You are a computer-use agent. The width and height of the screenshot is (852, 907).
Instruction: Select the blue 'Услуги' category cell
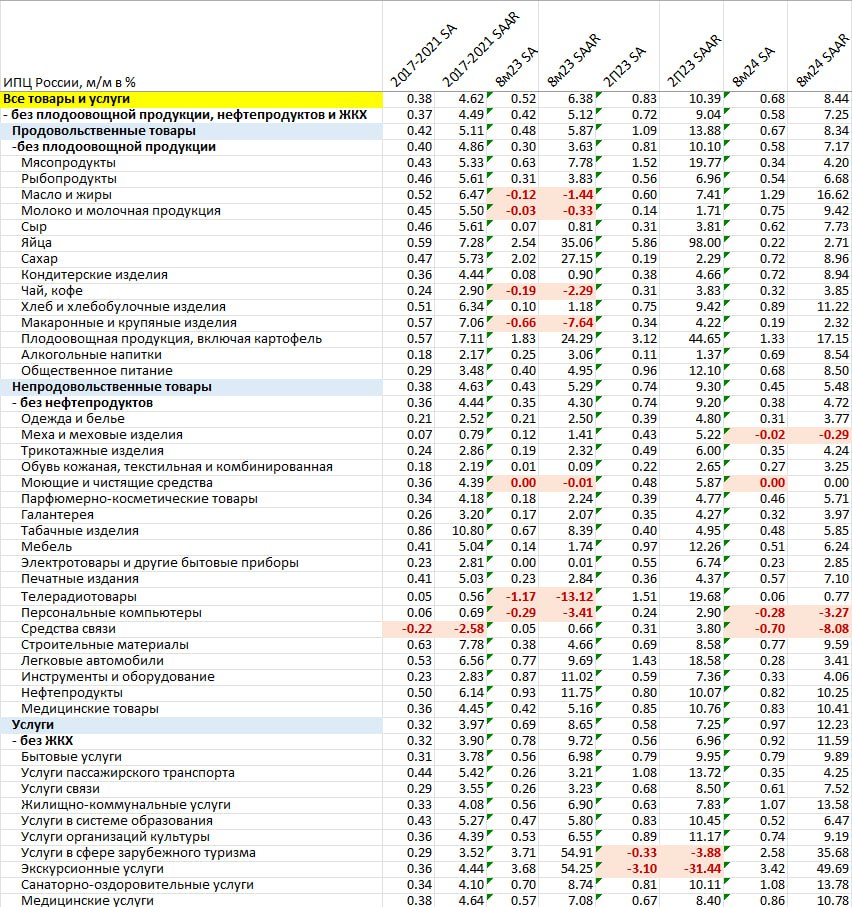tap(33, 724)
